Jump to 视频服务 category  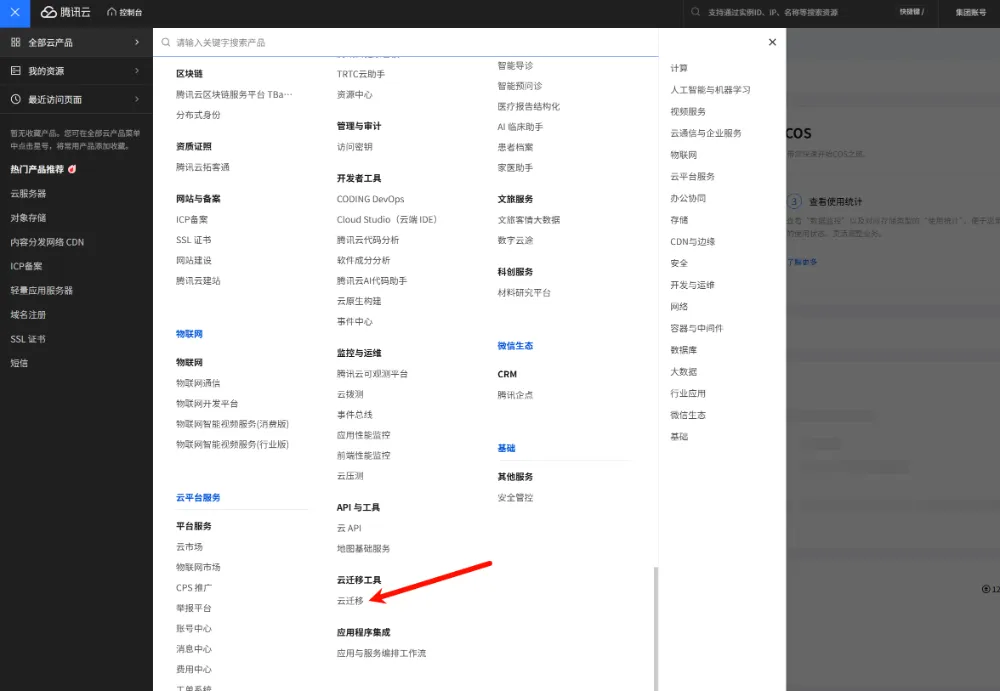click(688, 111)
